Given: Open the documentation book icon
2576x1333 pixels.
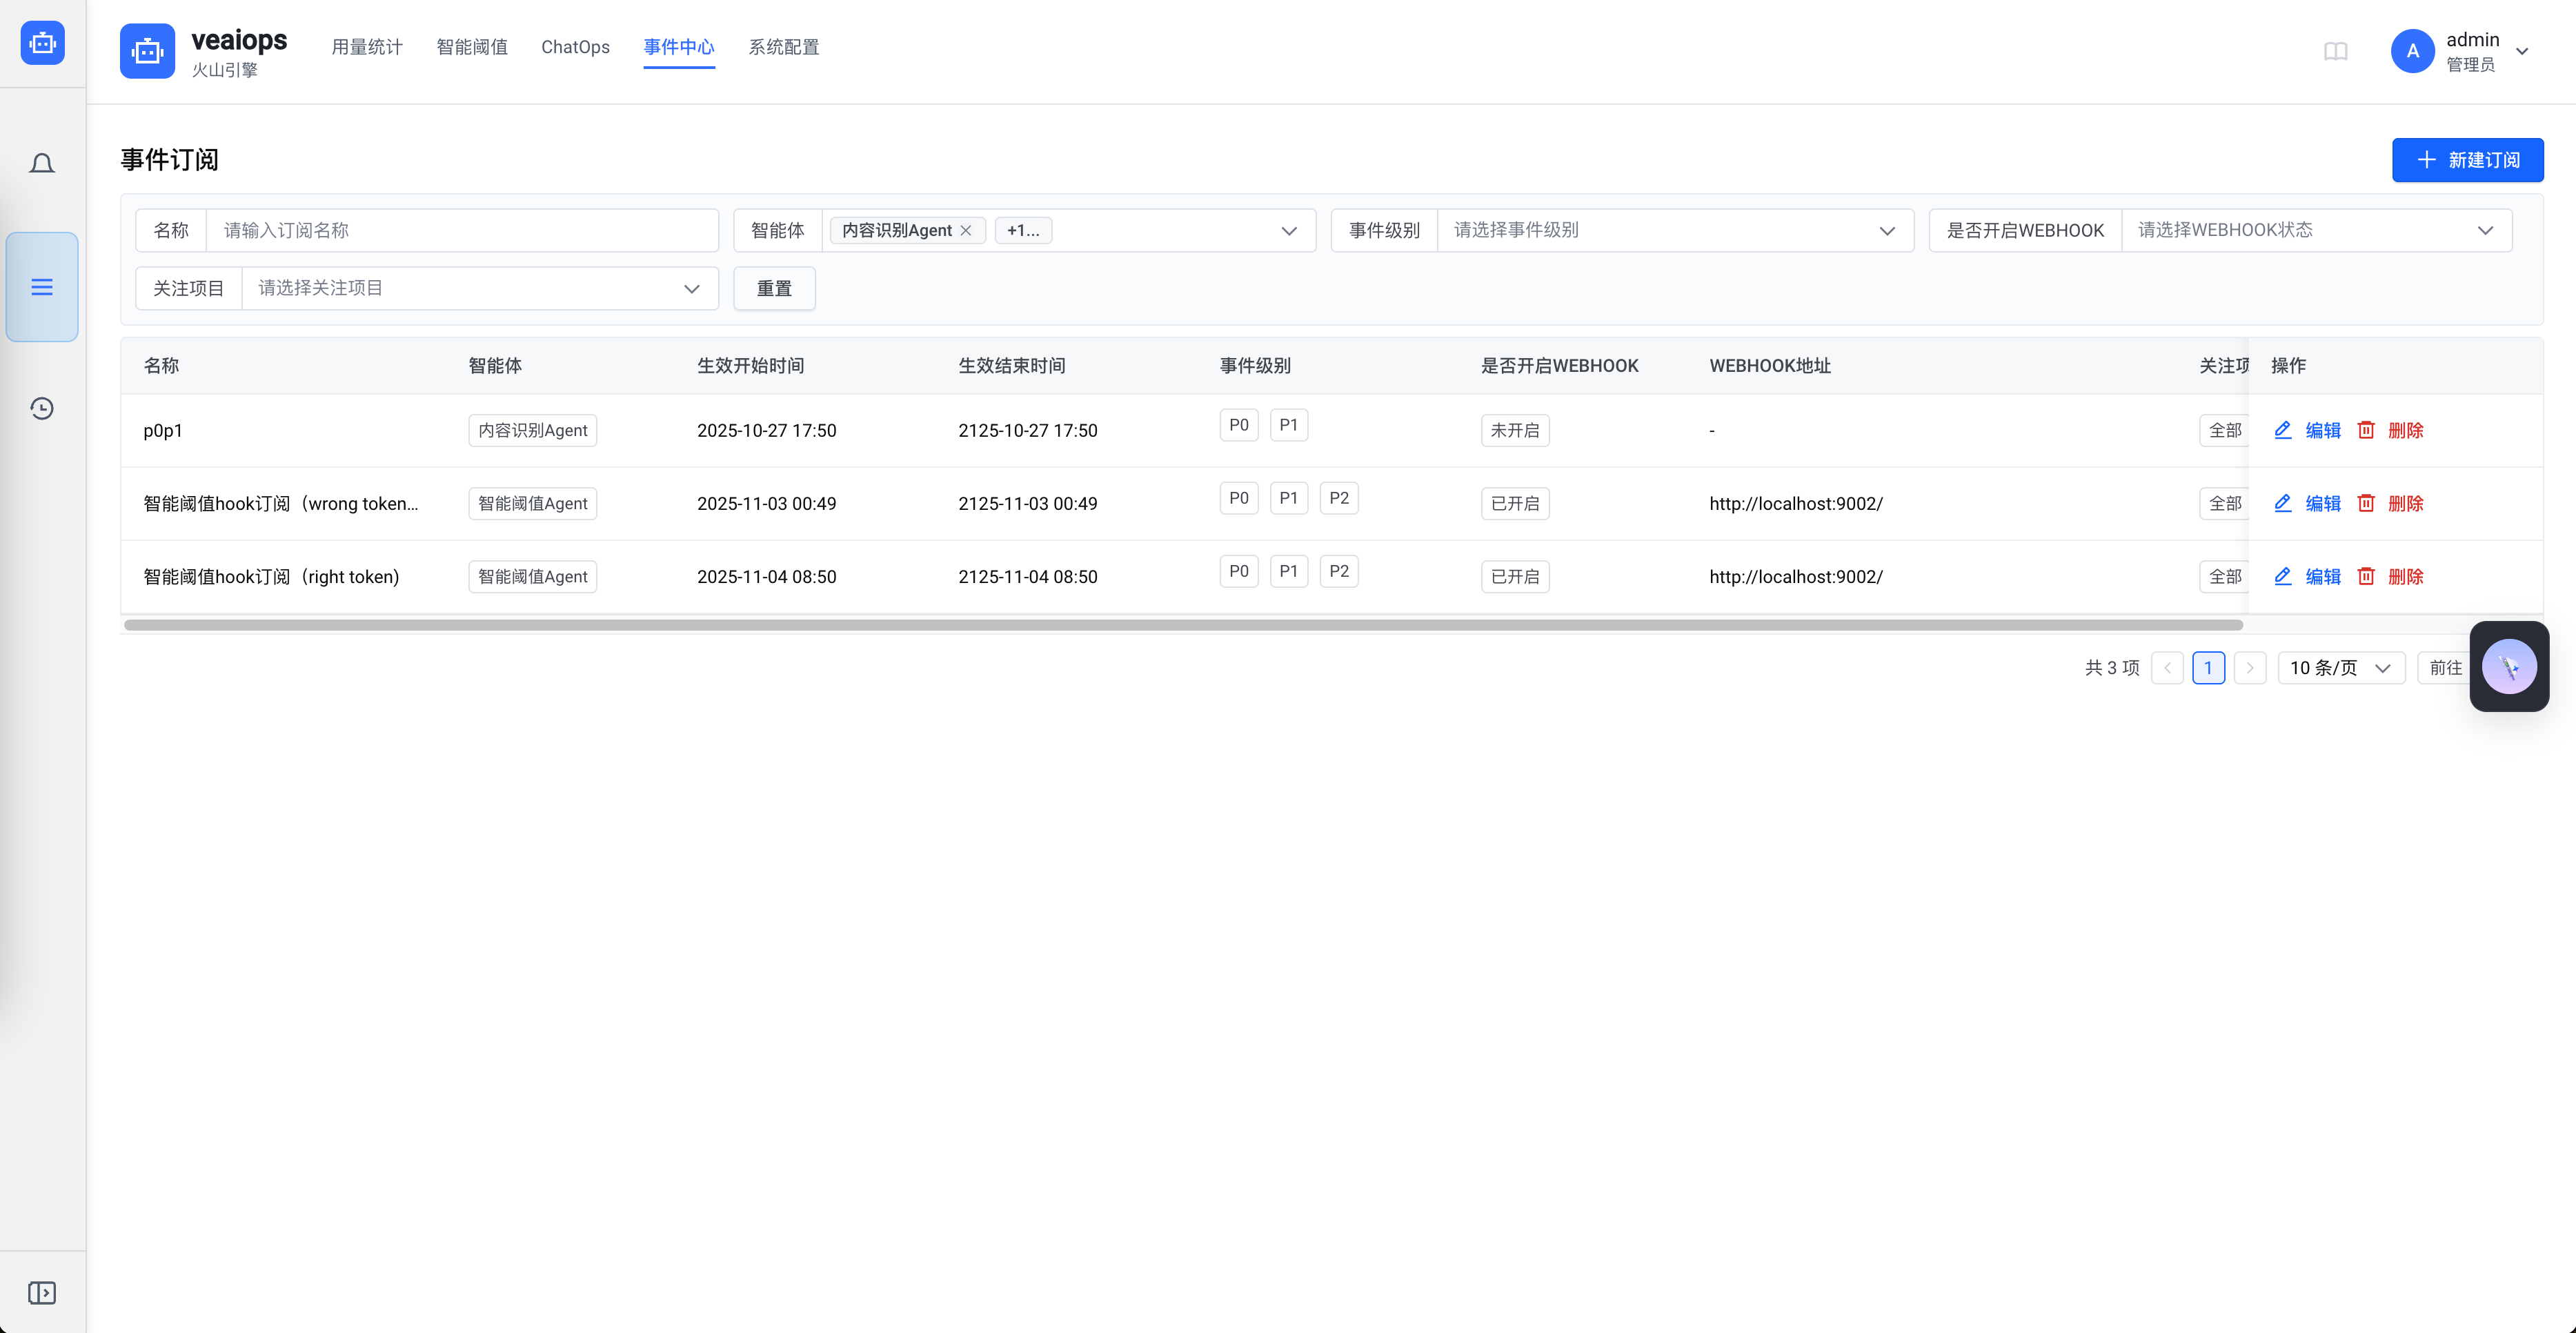Looking at the screenshot, I should point(2335,51).
